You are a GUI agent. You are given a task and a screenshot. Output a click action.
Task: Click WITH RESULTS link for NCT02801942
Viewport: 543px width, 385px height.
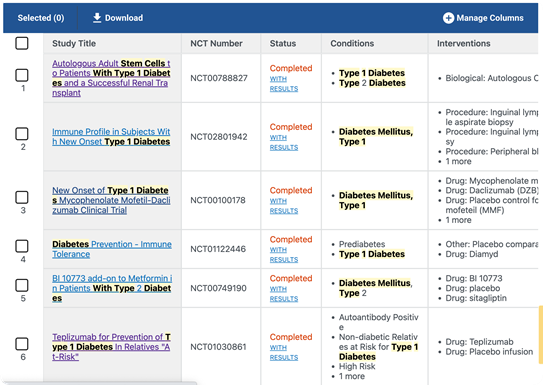coord(284,142)
